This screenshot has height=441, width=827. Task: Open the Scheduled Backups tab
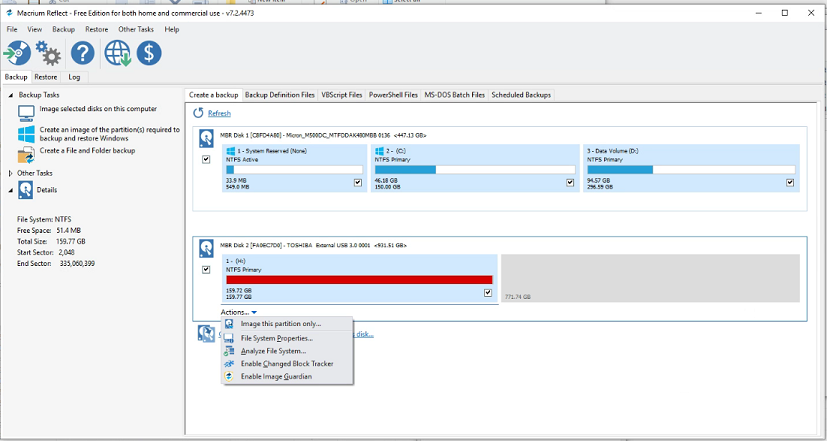[x=521, y=95]
